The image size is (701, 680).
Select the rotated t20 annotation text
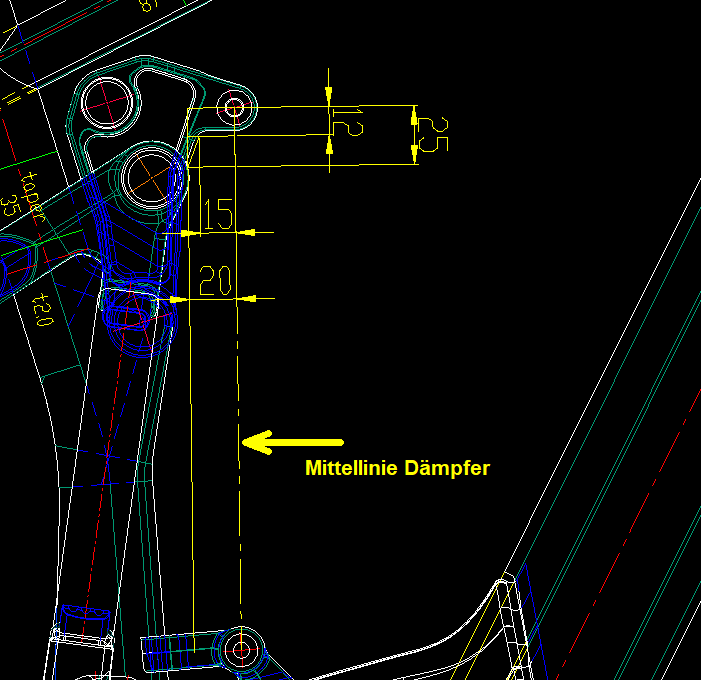click(42, 310)
